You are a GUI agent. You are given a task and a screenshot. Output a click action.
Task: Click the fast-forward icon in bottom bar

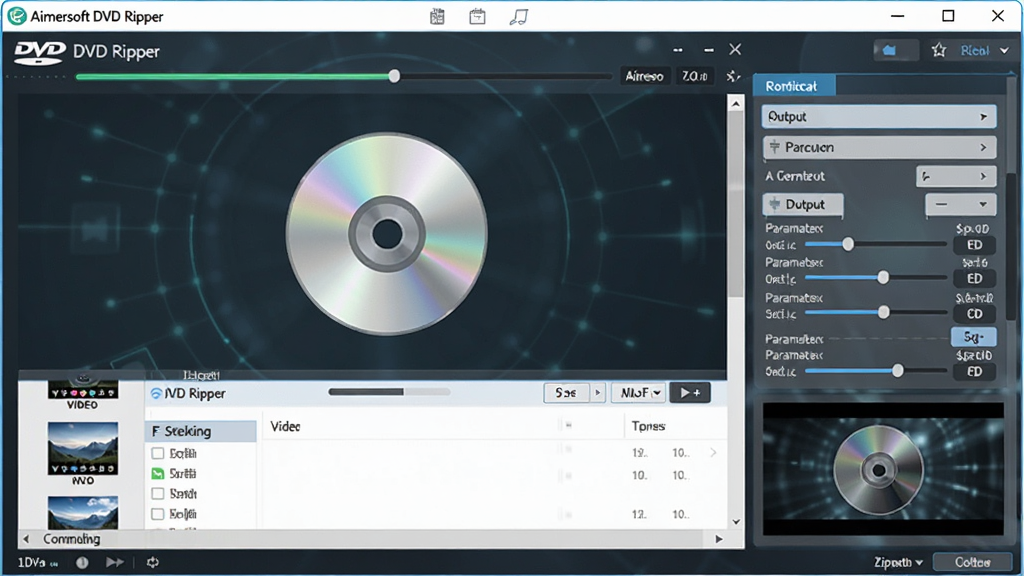pos(114,562)
